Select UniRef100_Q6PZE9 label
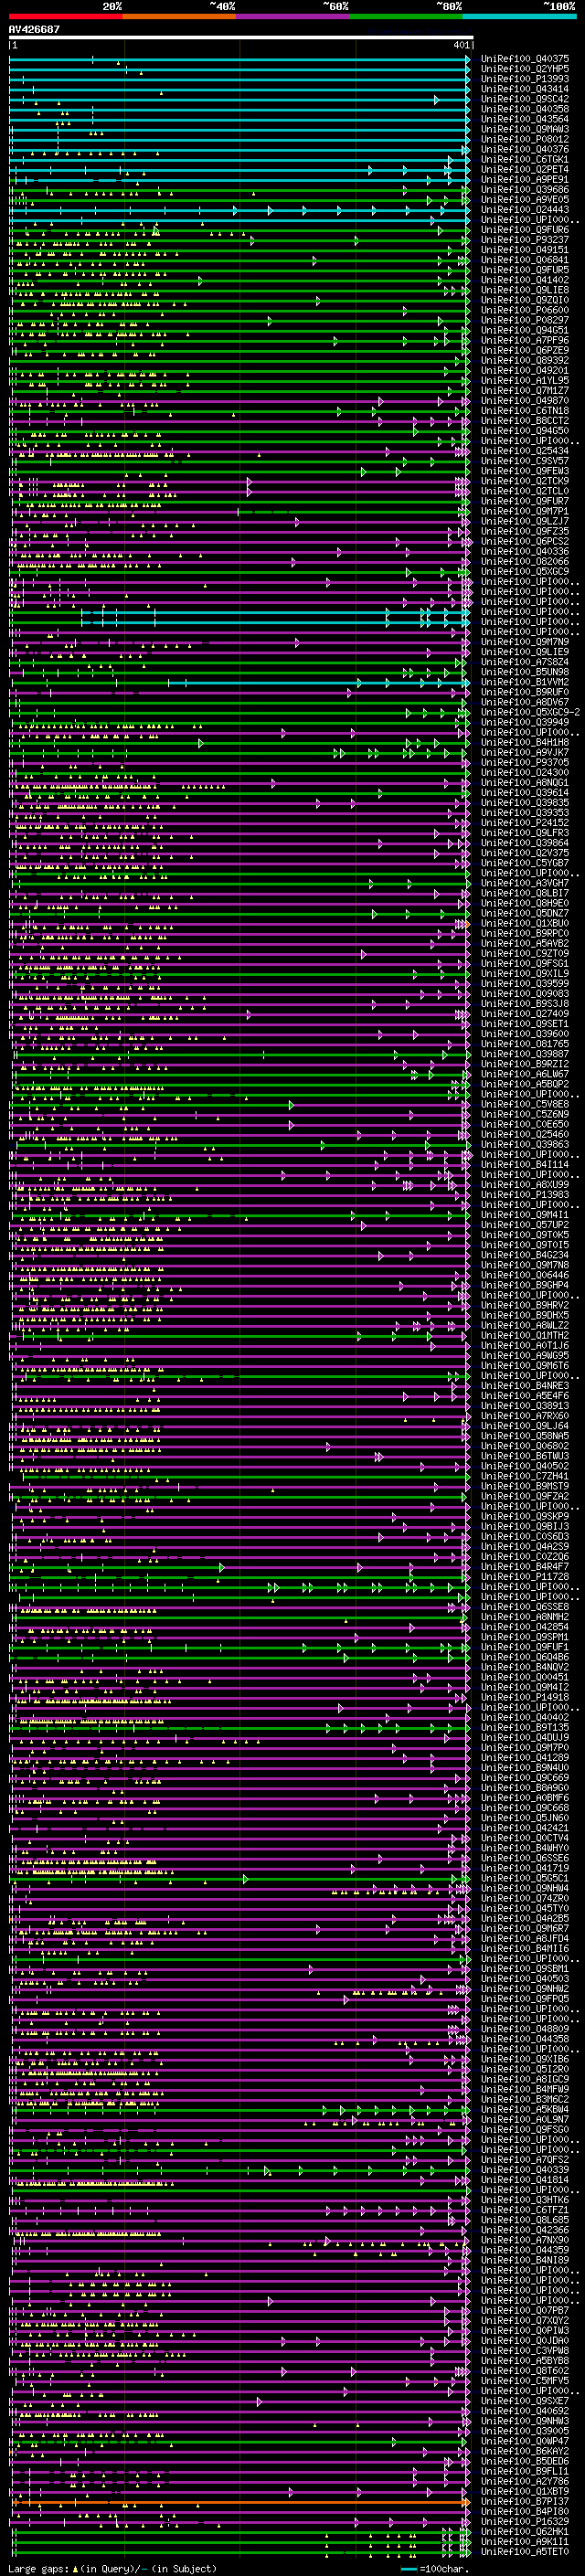 coord(525,350)
